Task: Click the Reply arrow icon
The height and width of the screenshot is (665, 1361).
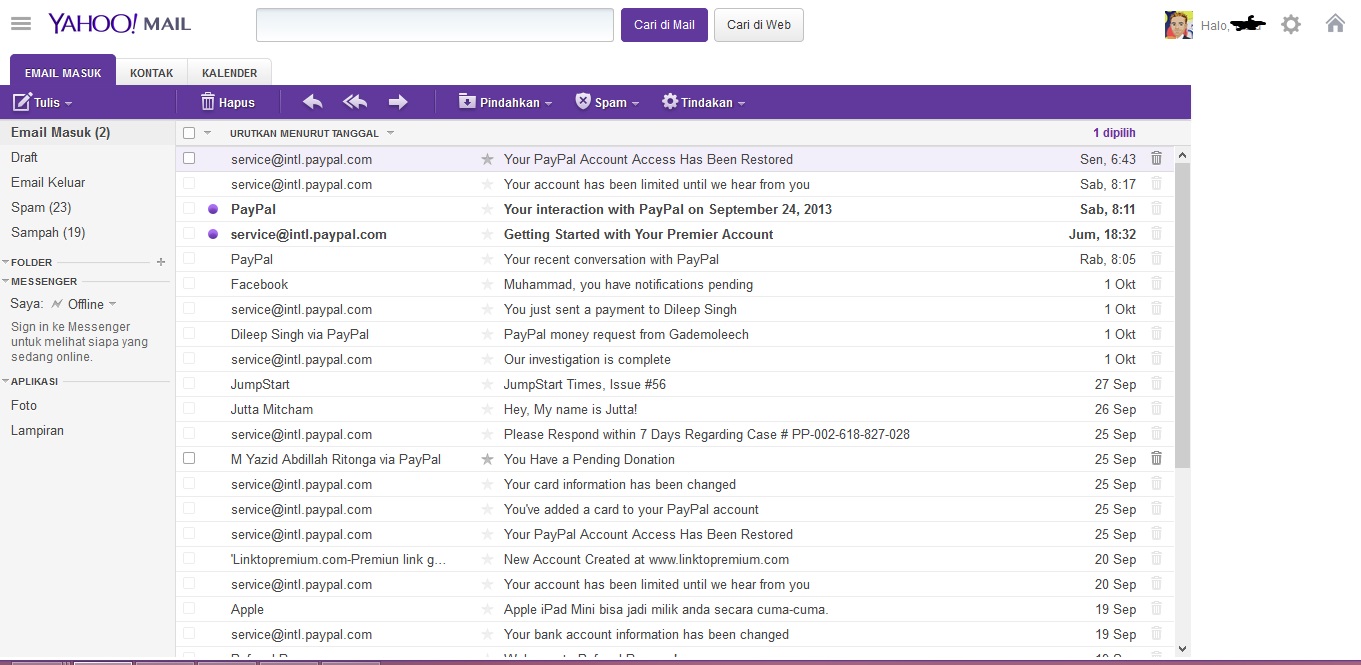Action: [313, 102]
